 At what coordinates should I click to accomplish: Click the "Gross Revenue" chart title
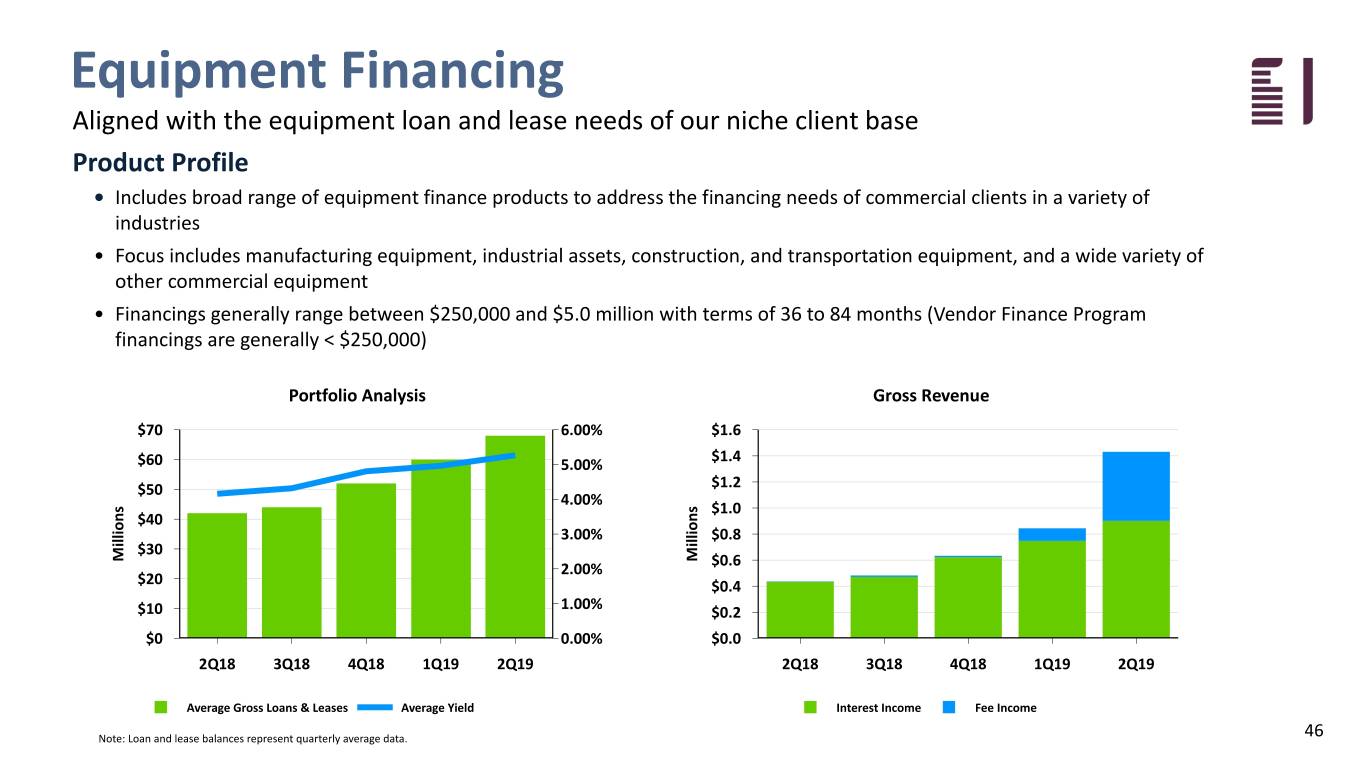931,395
